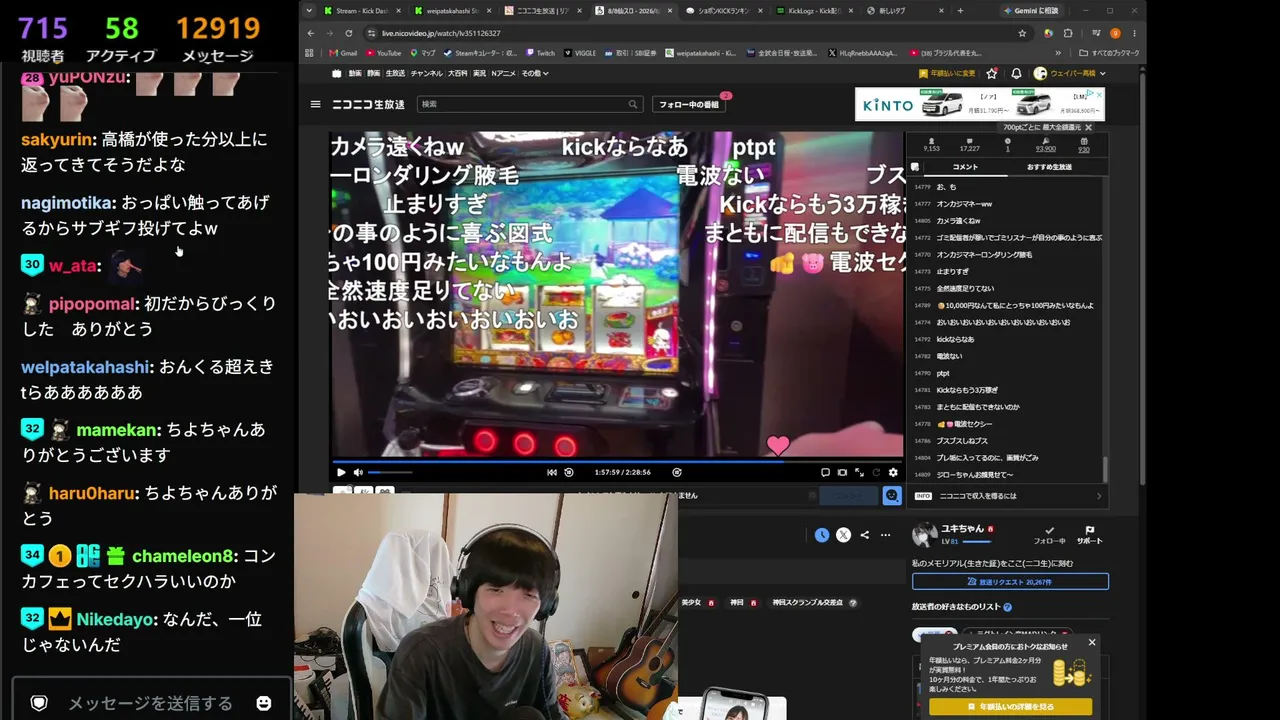
Task: Click the chat メッセージを送信する input field
Action: pos(150,703)
